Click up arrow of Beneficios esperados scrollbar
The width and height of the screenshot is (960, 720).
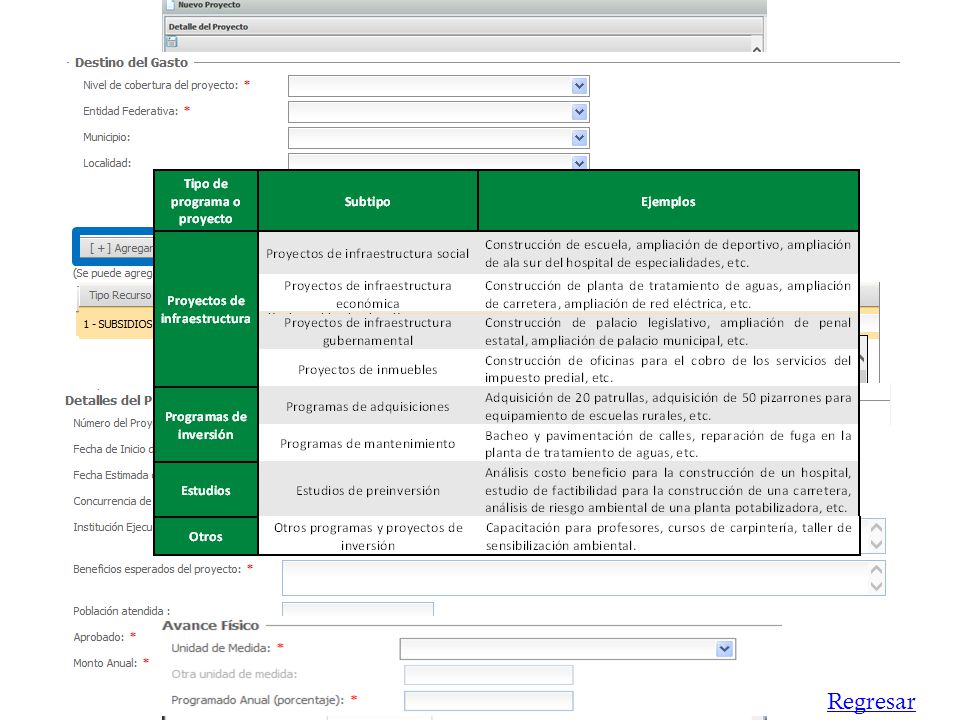click(x=876, y=569)
